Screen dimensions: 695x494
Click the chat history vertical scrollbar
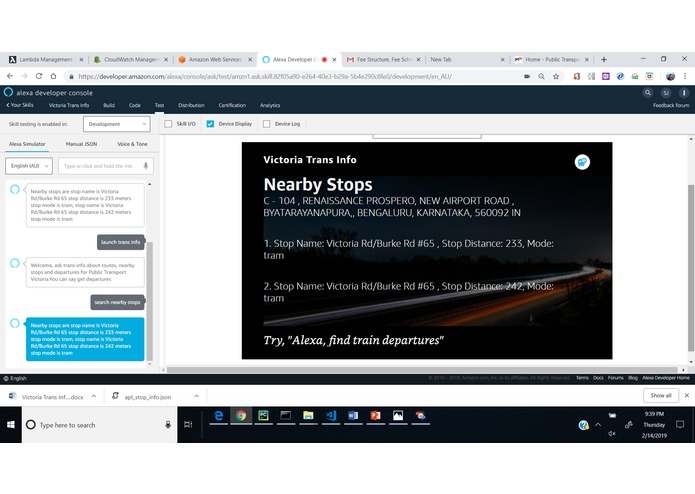coord(149,301)
